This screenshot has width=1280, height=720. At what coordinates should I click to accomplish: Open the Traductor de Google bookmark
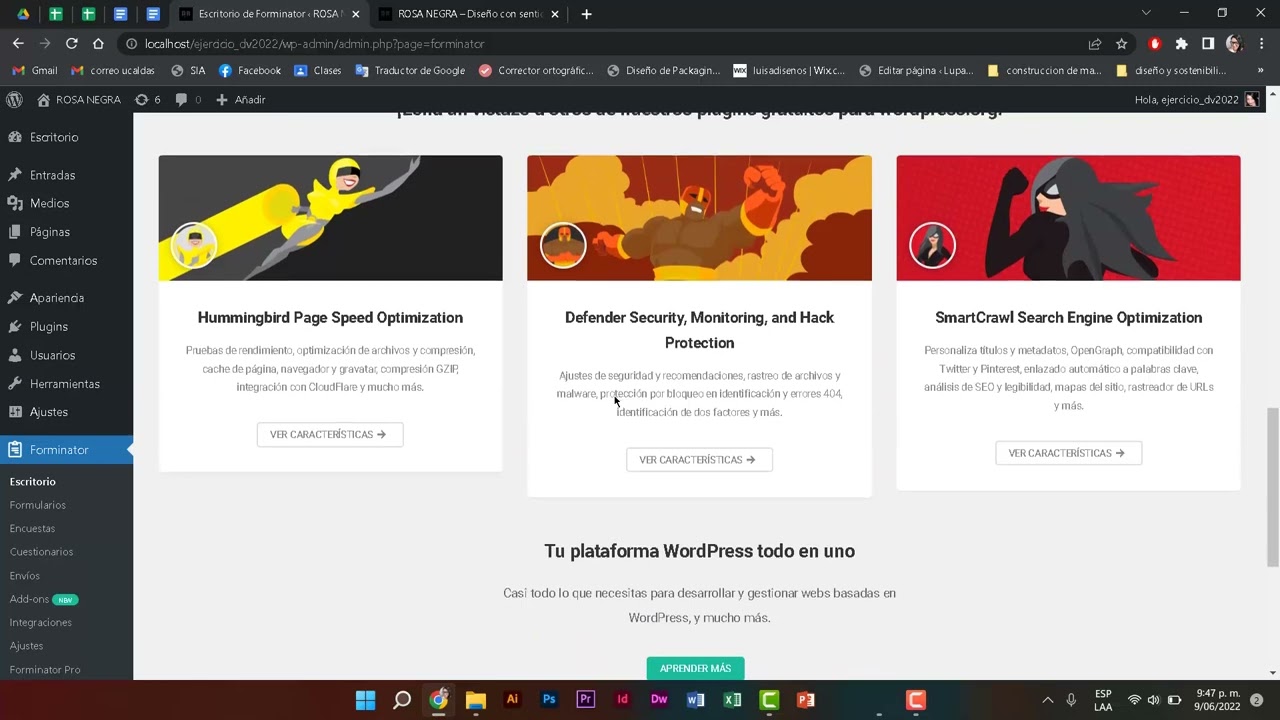410,71
